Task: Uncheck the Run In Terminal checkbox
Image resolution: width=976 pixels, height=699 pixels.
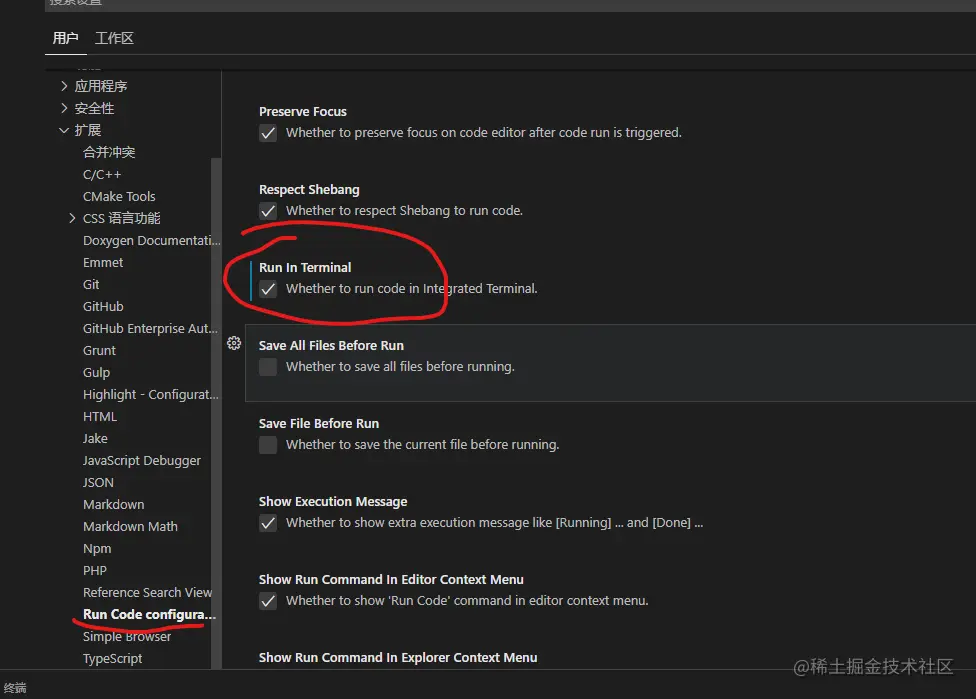Action: [268, 289]
